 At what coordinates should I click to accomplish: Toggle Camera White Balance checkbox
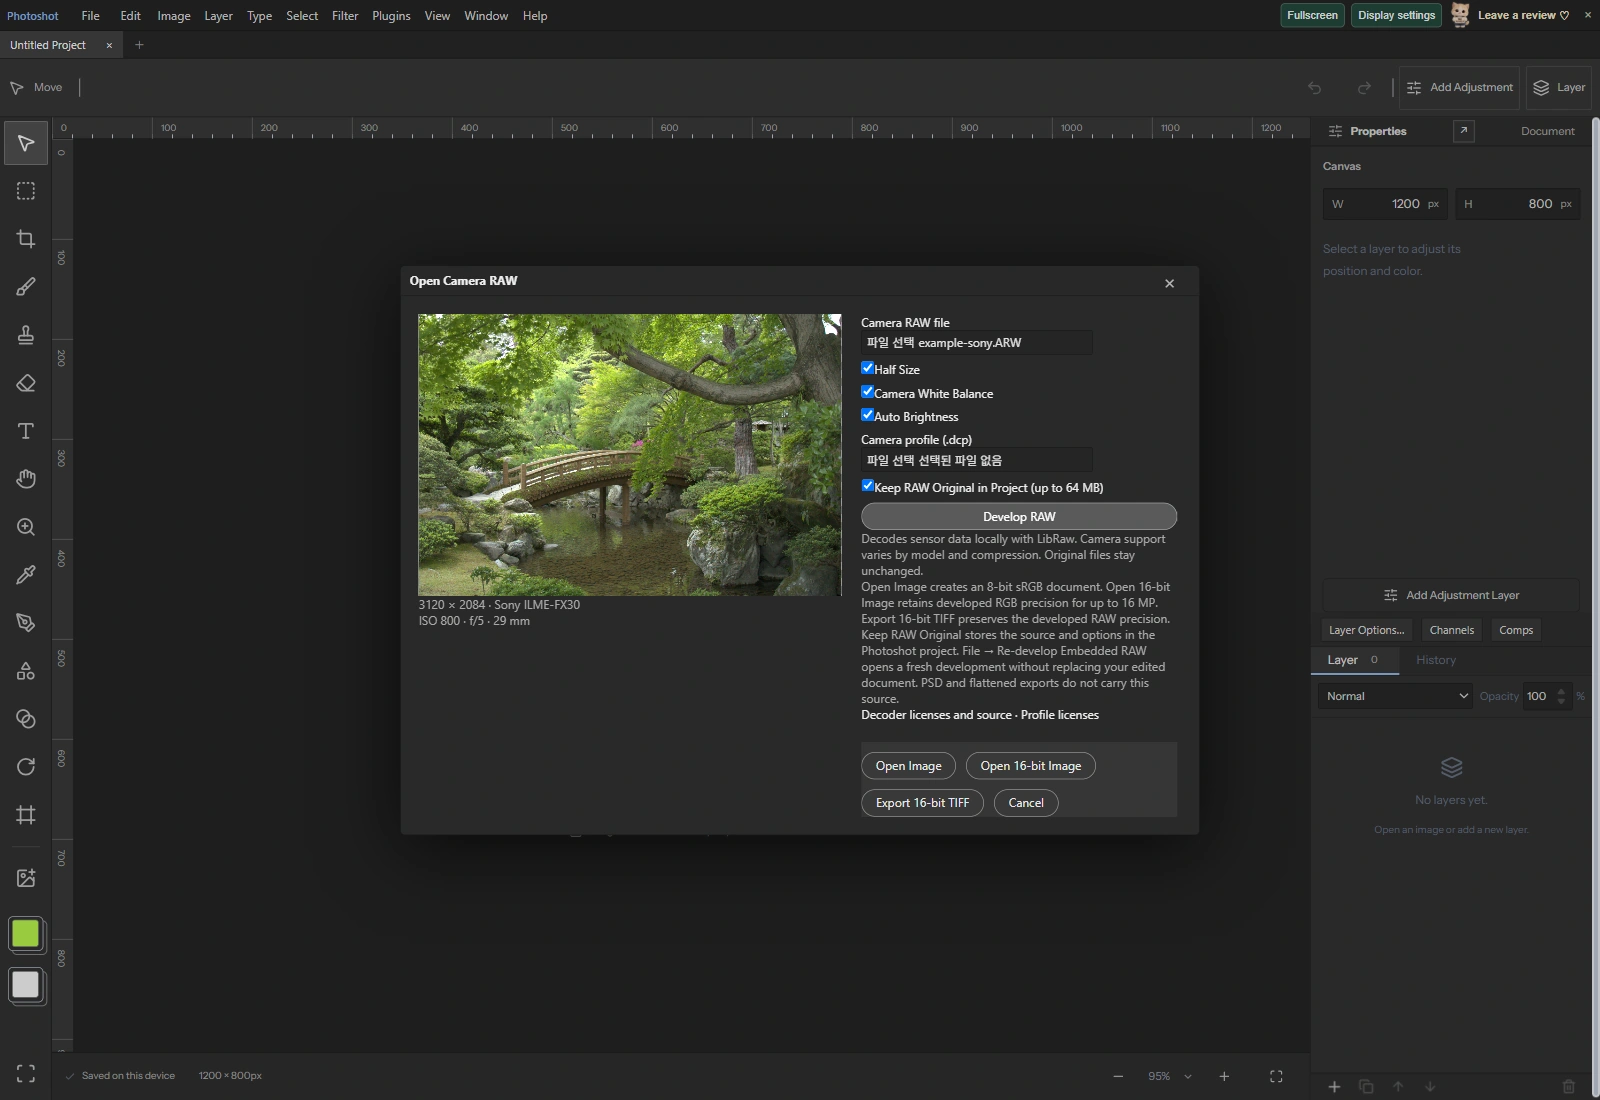click(868, 392)
